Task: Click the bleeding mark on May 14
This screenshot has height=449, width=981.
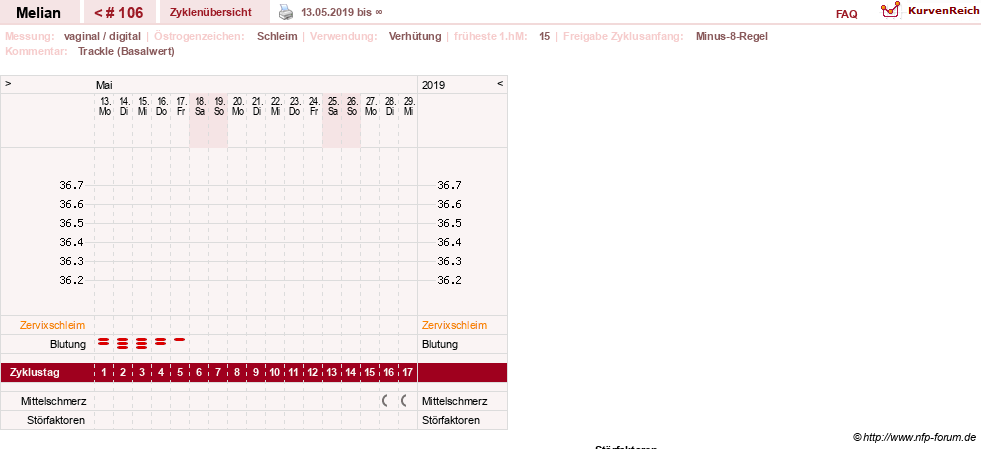Action: coord(123,343)
